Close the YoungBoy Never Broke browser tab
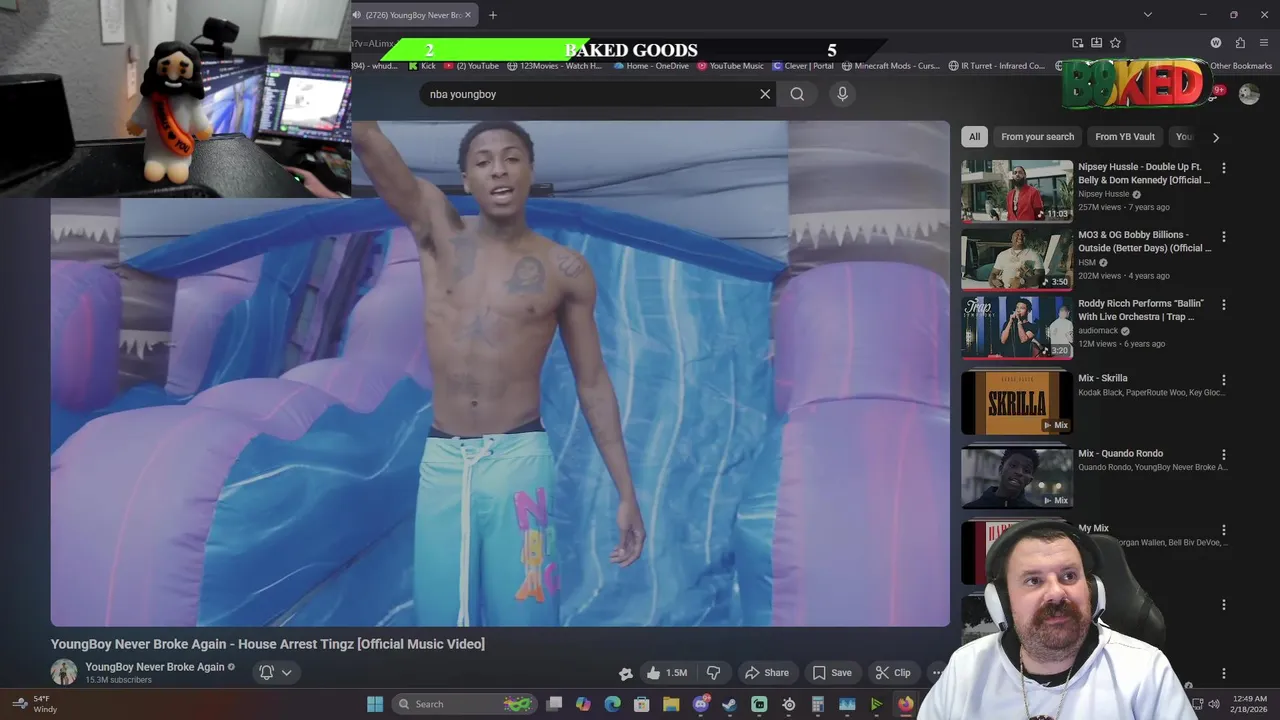Image resolution: width=1280 pixels, height=720 pixels. 467,15
